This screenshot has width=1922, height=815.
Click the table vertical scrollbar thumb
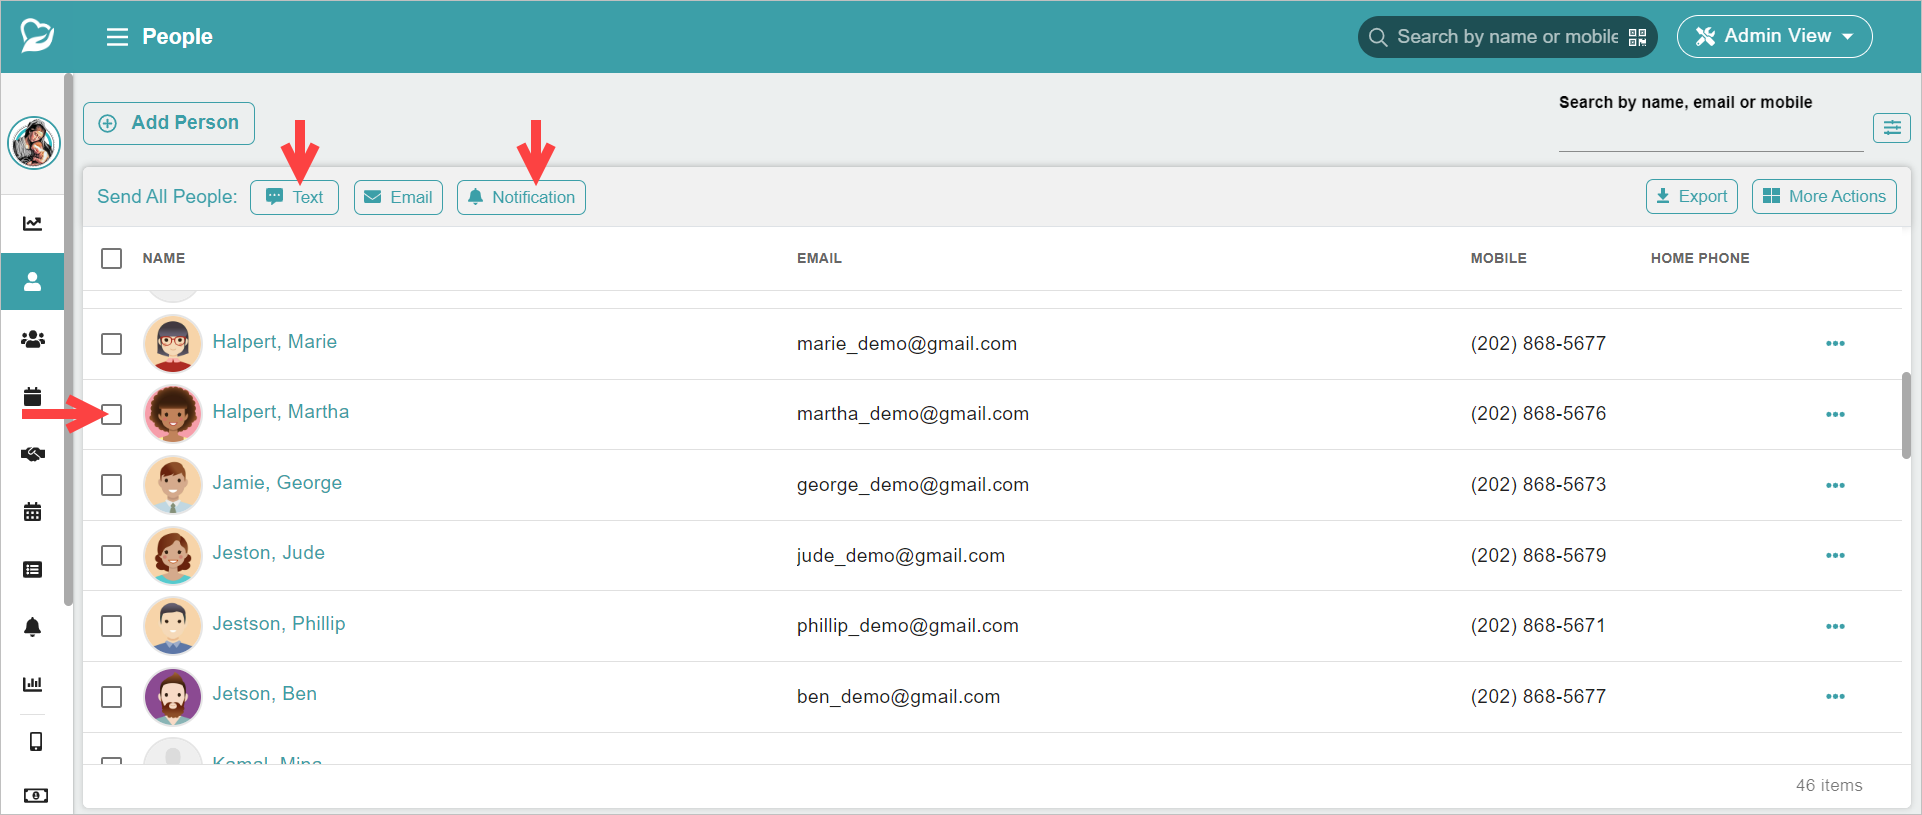(1906, 415)
